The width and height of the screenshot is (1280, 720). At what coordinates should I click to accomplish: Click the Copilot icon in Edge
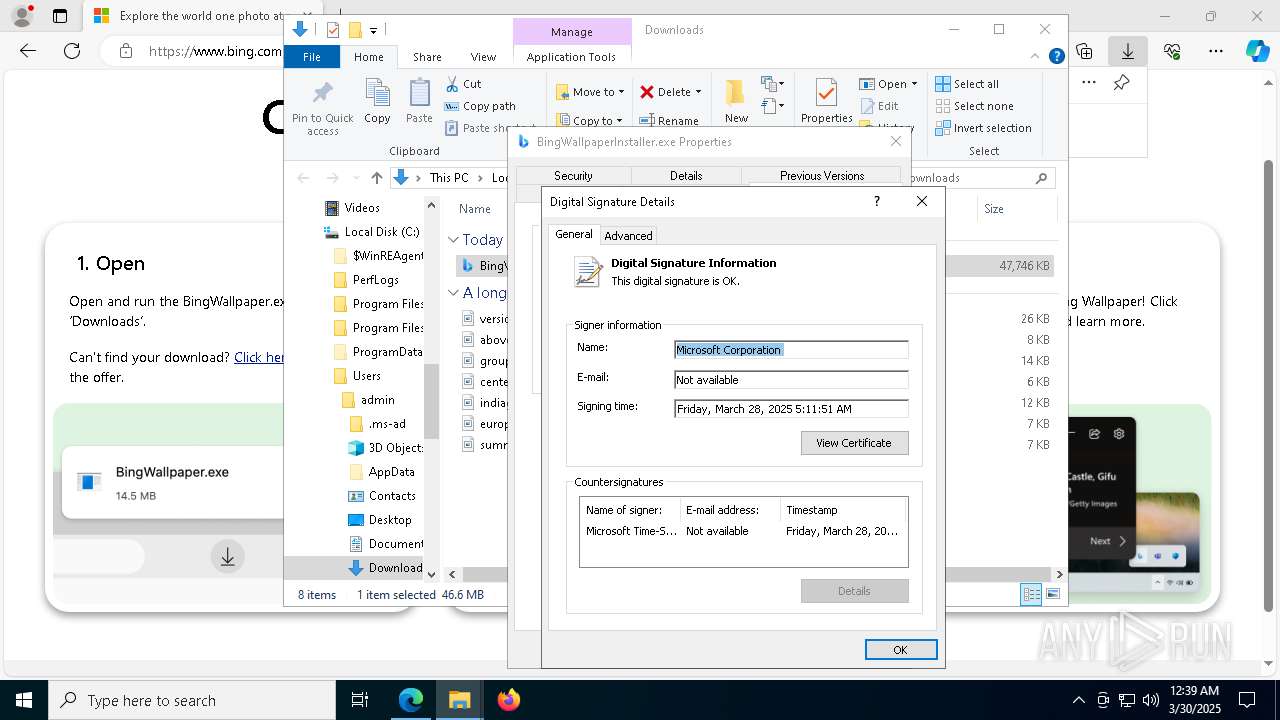click(1257, 51)
